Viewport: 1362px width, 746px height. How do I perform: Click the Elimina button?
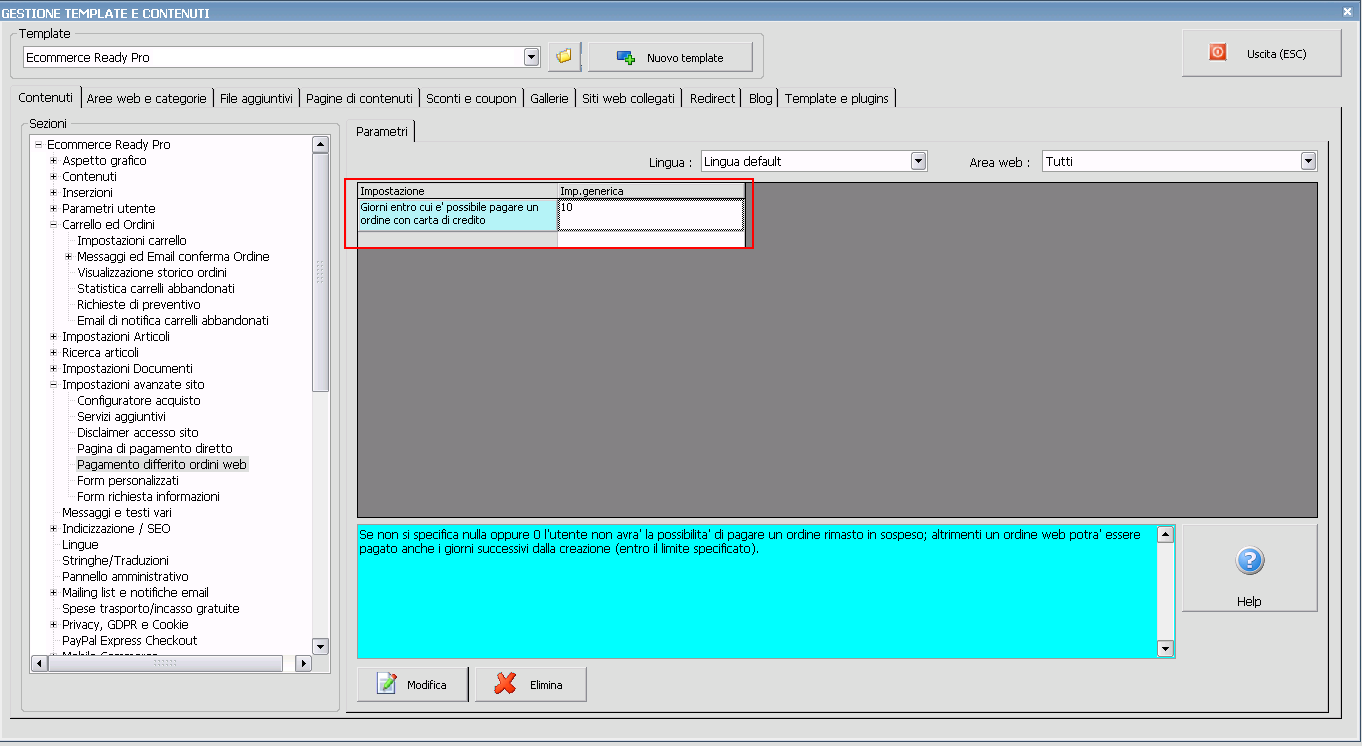click(x=530, y=685)
